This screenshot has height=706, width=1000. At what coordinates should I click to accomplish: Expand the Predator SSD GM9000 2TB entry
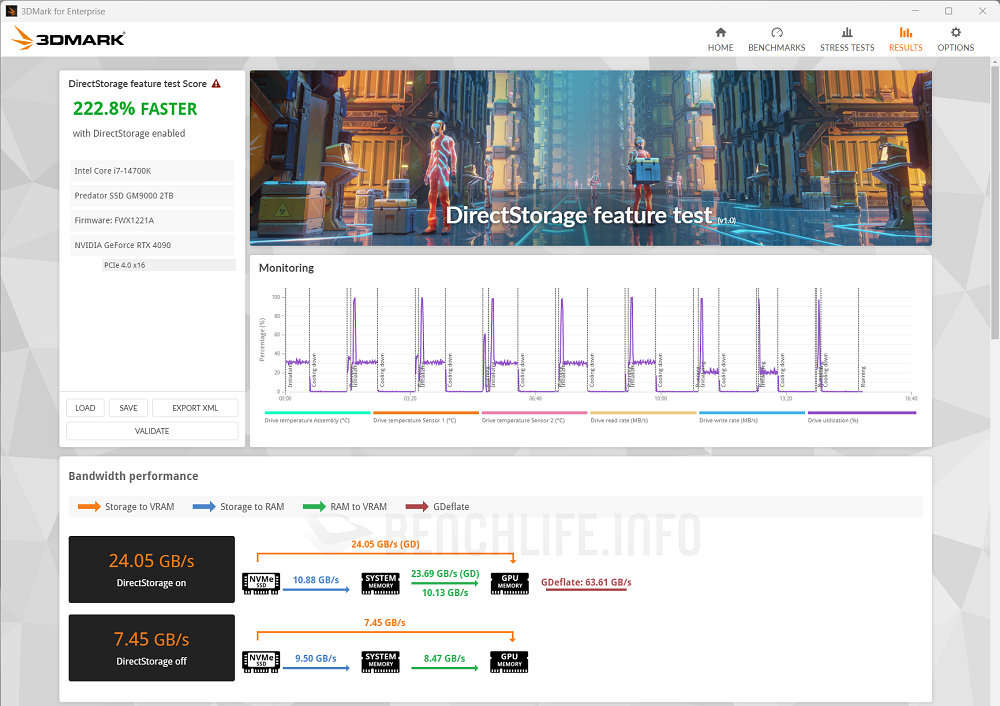pyautogui.click(x=151, y=195)
